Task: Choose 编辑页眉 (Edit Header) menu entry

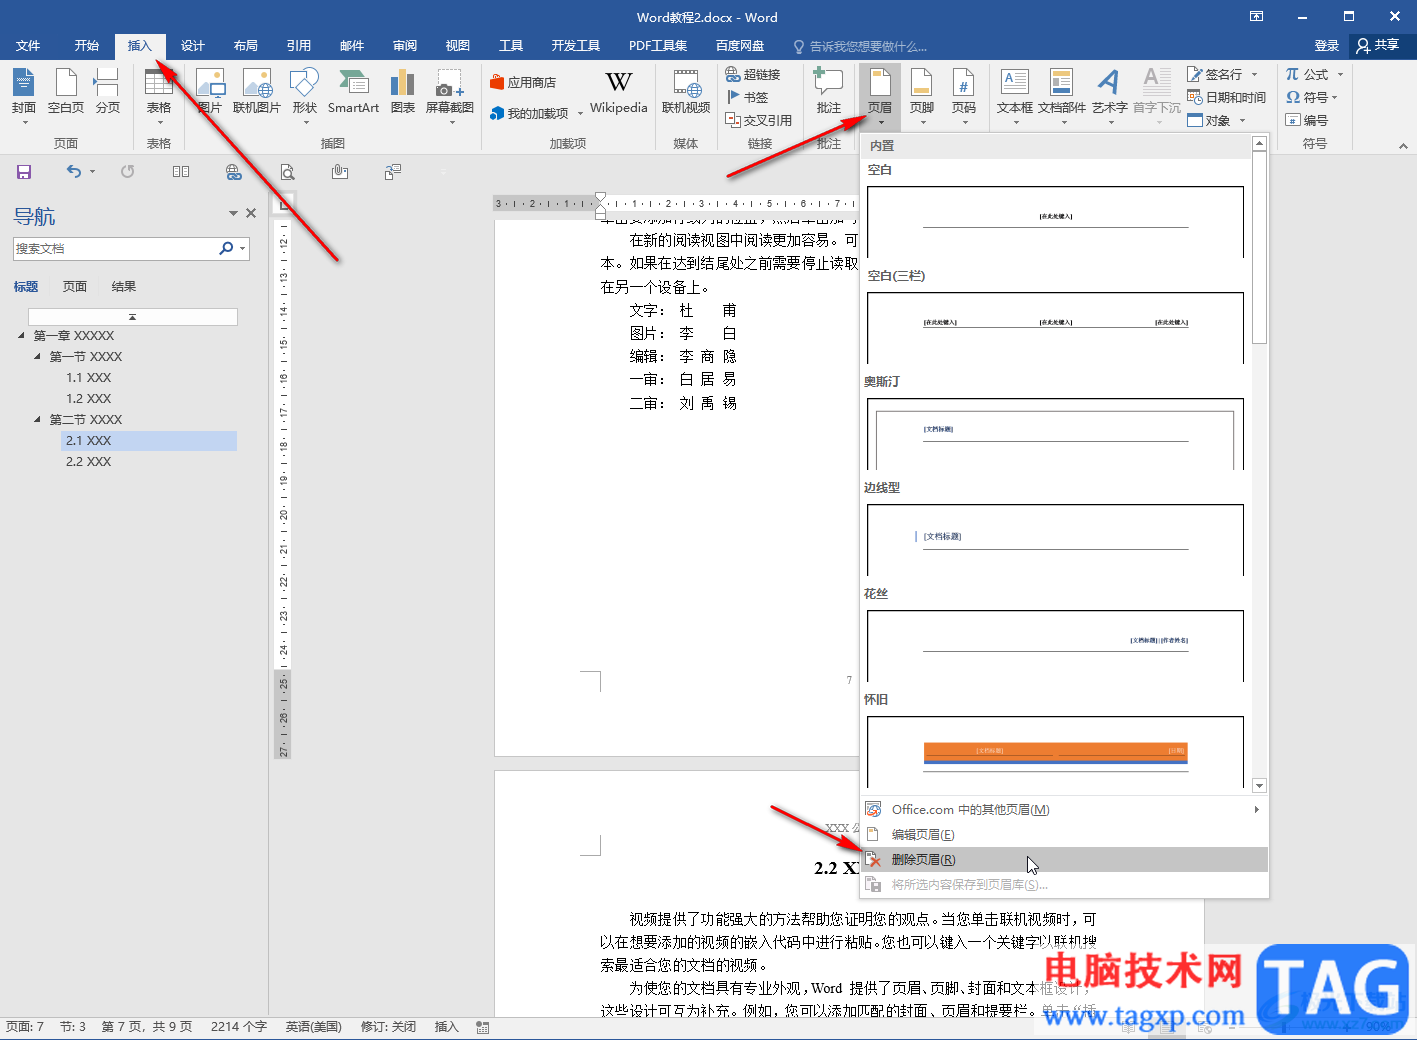Action: coord(1064,835)
